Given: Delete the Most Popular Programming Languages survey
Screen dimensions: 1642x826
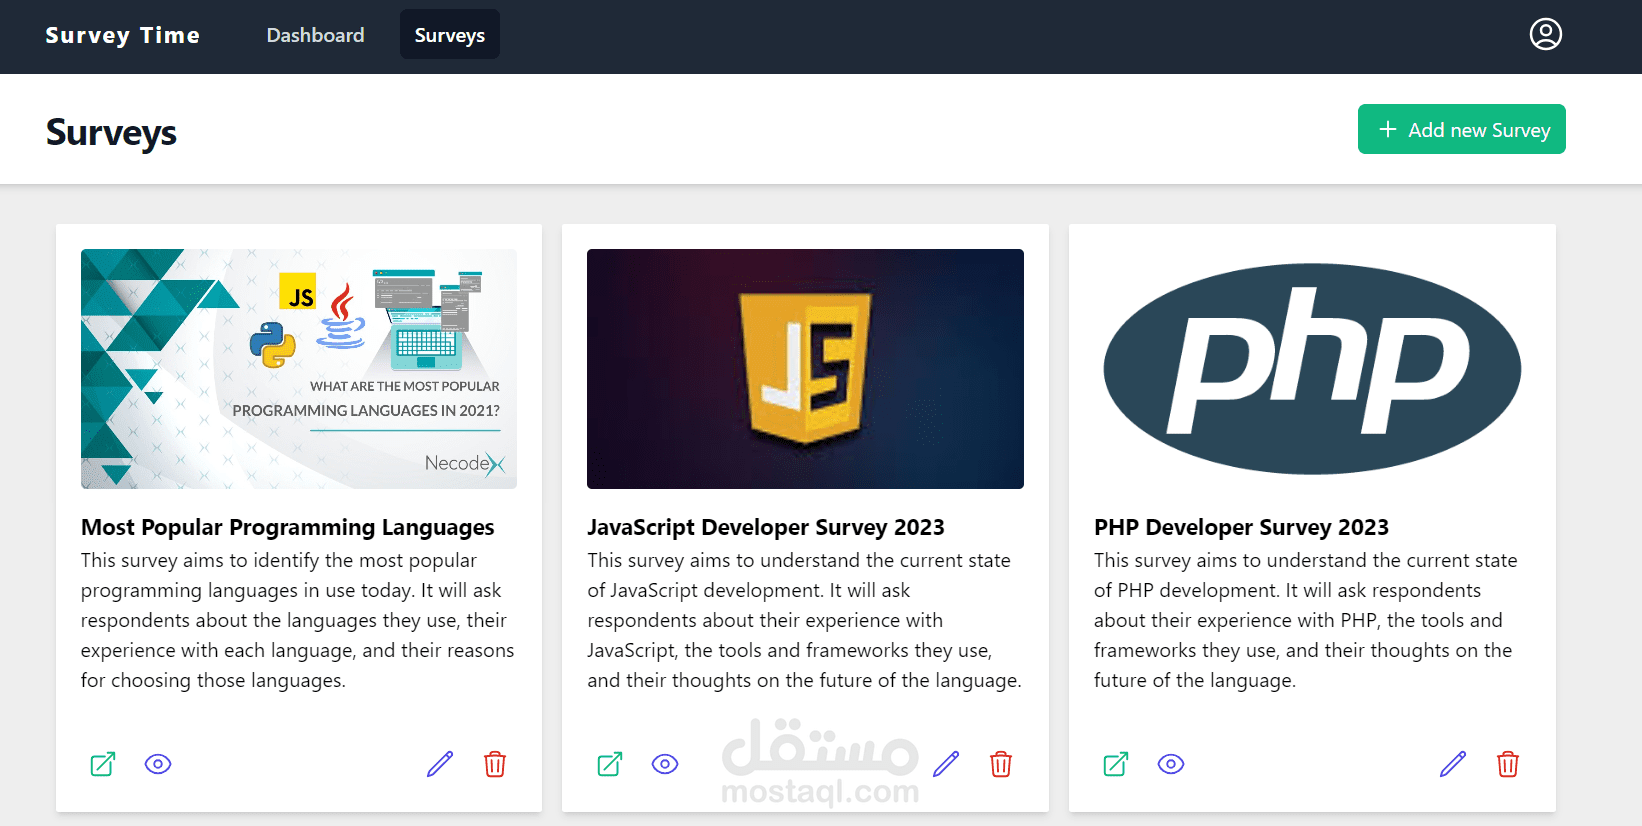Looking at the screenshot, I should point(495,764).
